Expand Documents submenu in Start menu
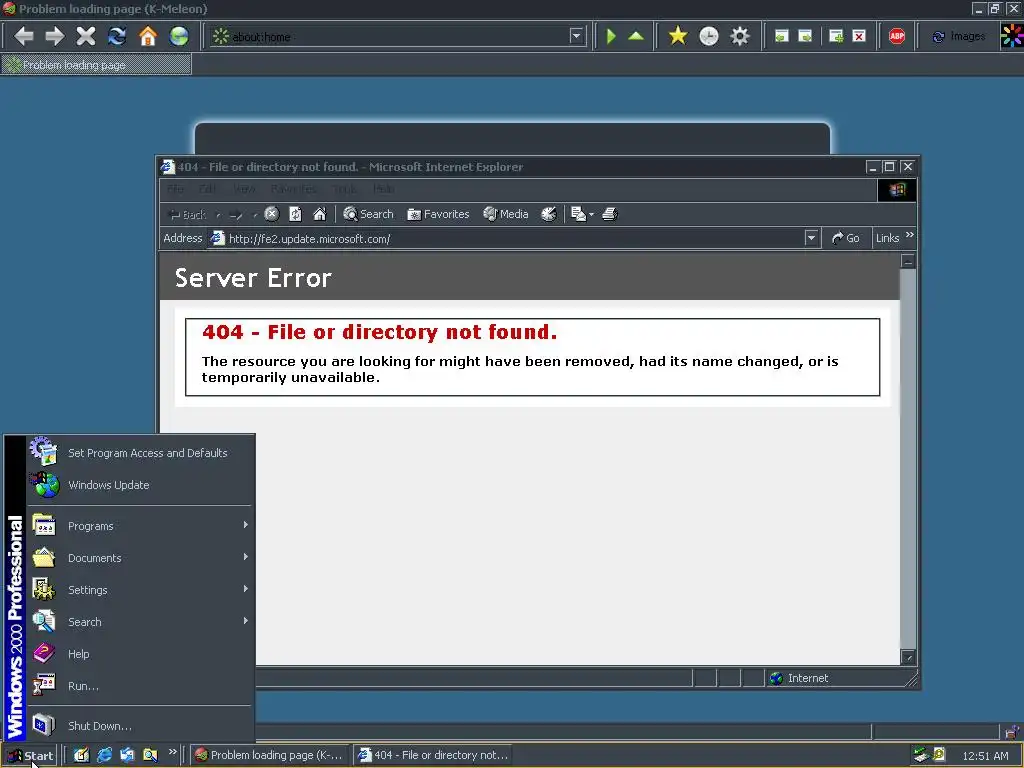 [x=139, y=558]
